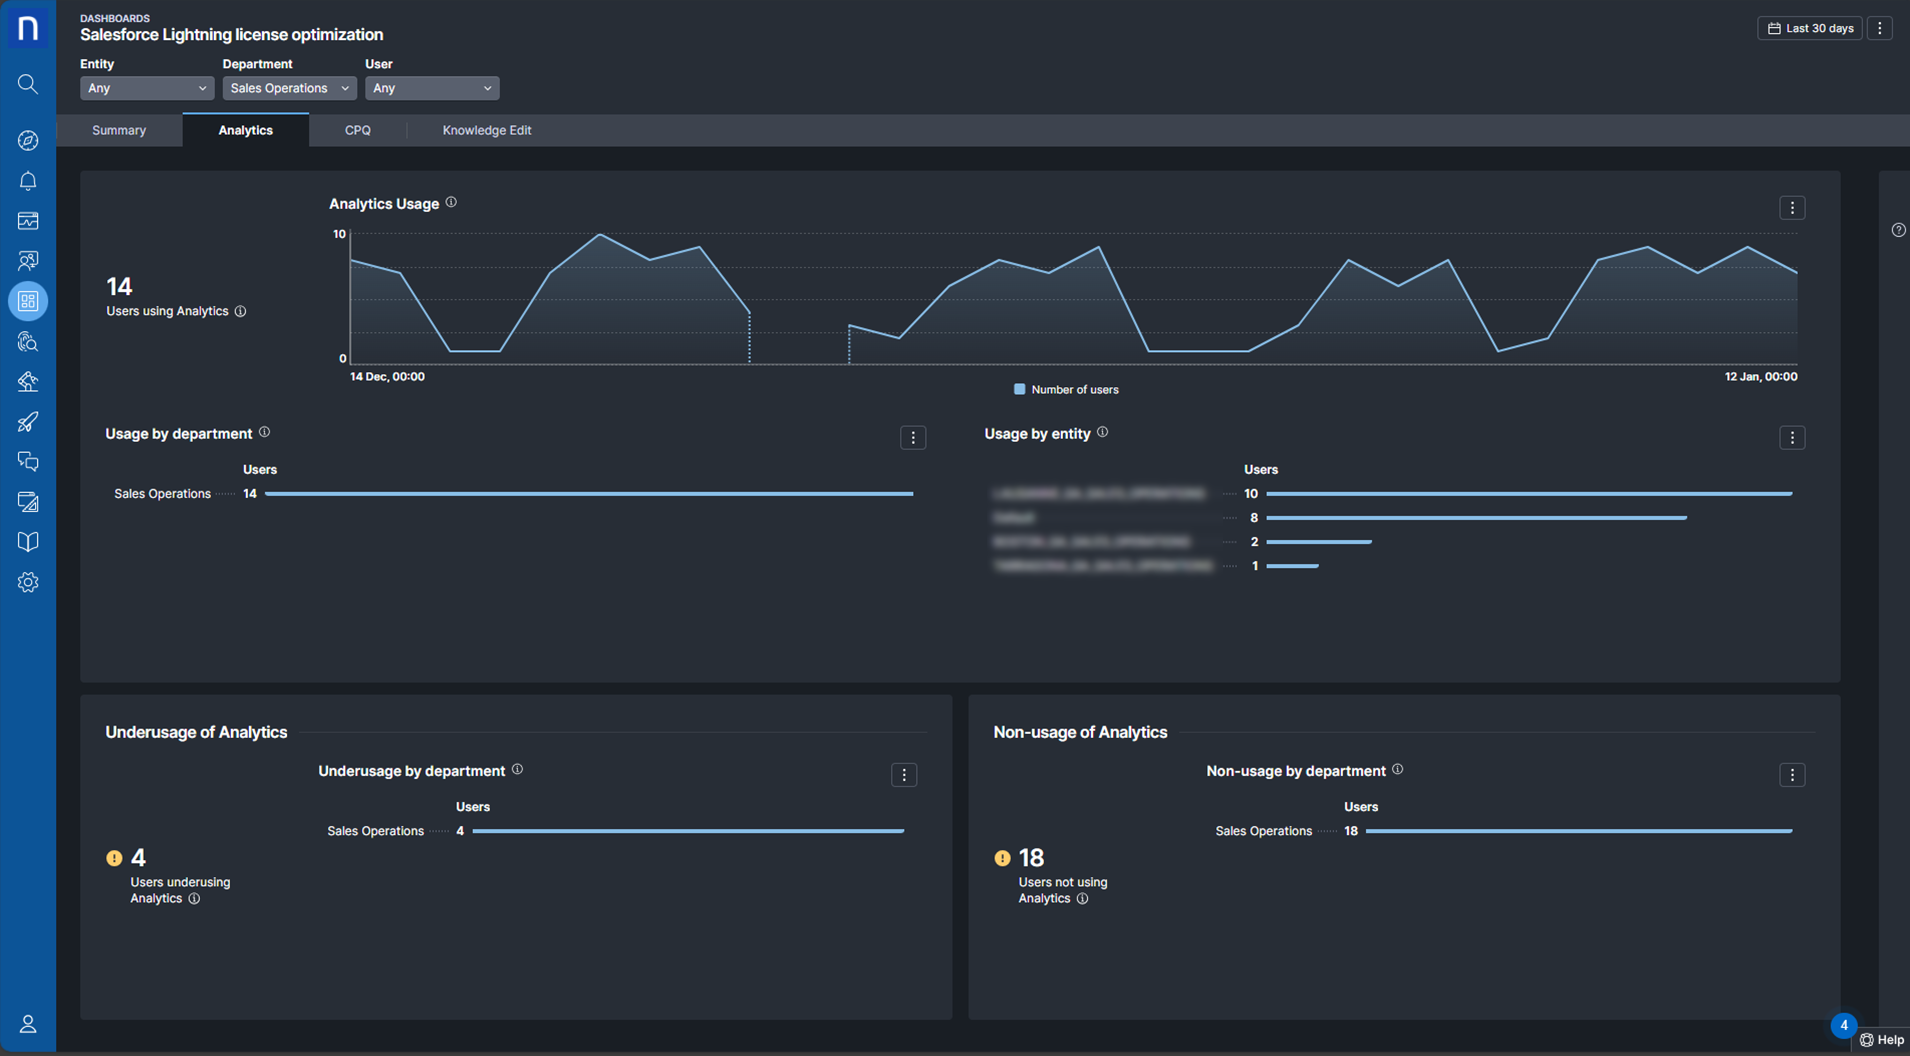Viewport: 1910px width, 1056px height.
Task: Switch to the Knowledge Edit tab
Action: (487, 130)
